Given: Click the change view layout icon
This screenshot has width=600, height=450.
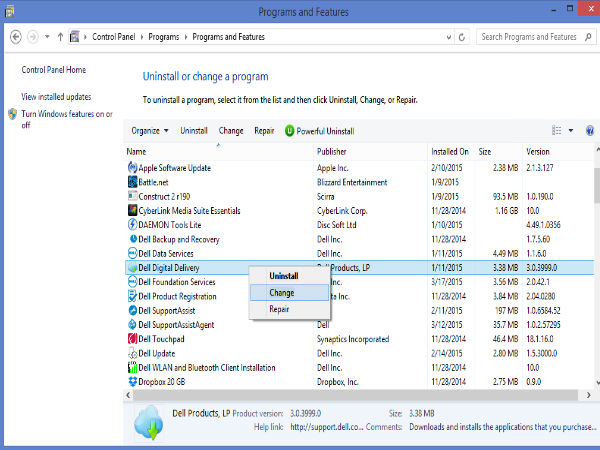Looking at the screenshot, I should coord(557,130).
